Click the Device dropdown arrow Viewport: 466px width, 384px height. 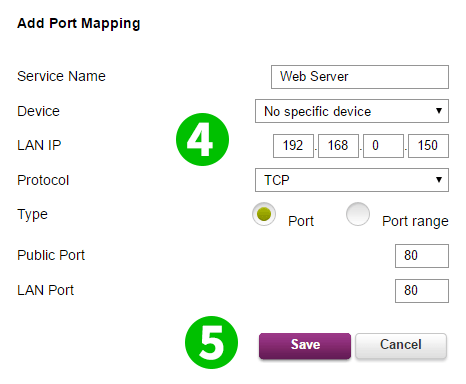coord(439,111)
